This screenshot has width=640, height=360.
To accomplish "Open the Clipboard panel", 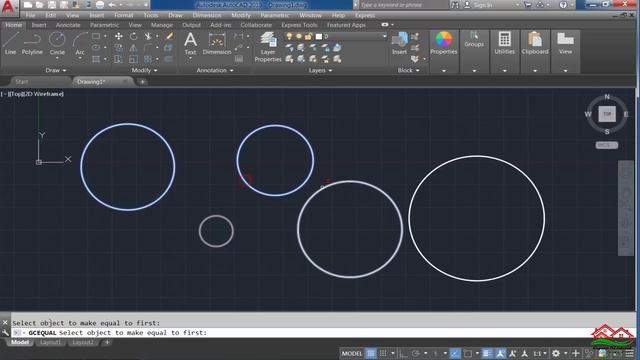I will point(535,43).
